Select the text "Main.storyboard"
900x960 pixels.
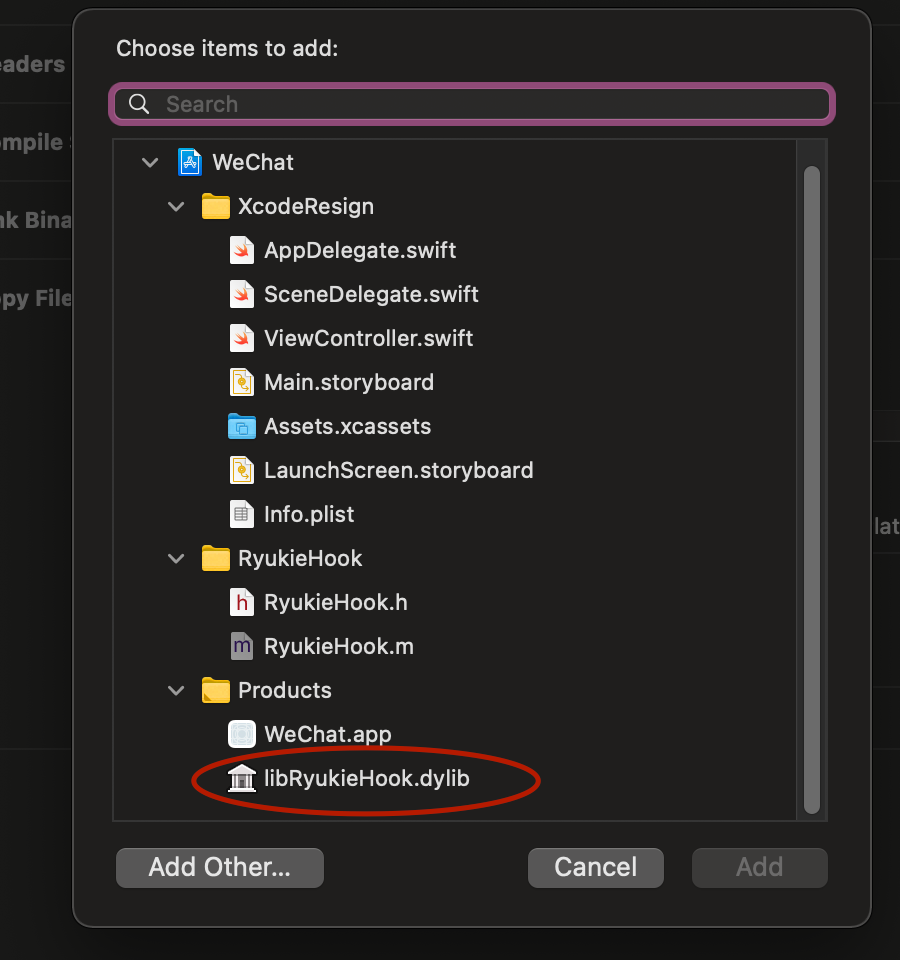click(x=349, y=383)
